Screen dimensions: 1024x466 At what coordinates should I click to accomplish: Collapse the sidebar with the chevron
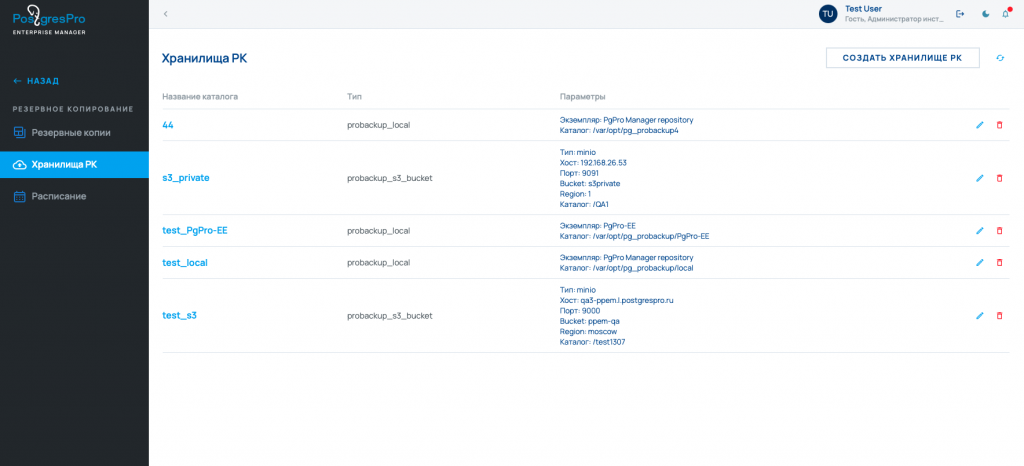coord(165,14)
